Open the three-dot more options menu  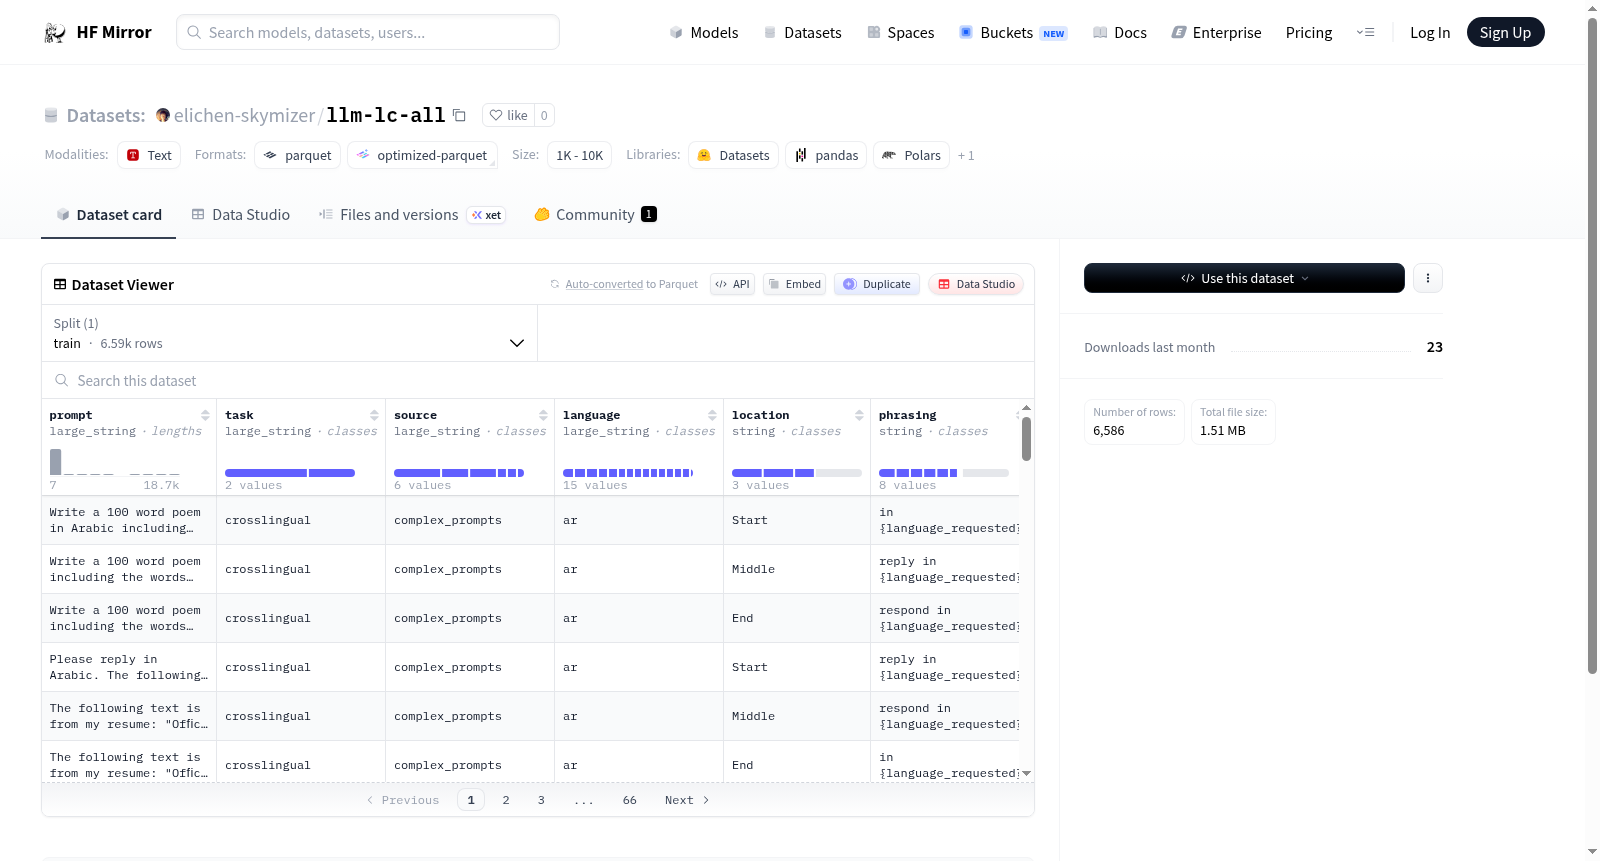[1428, 278]
